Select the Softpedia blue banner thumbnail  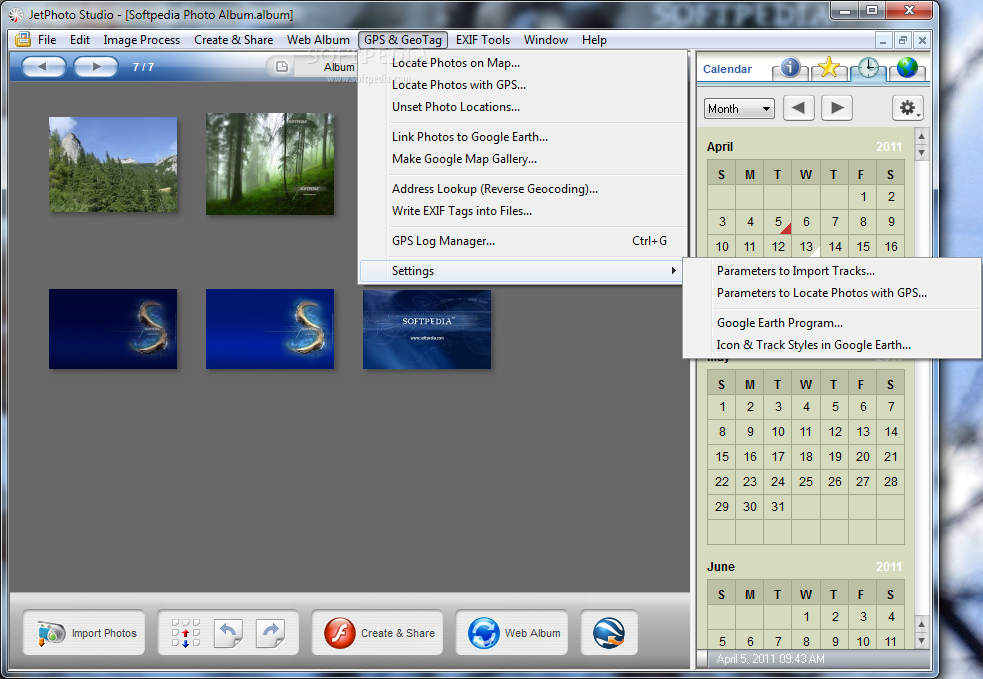(x=427, y=329)
